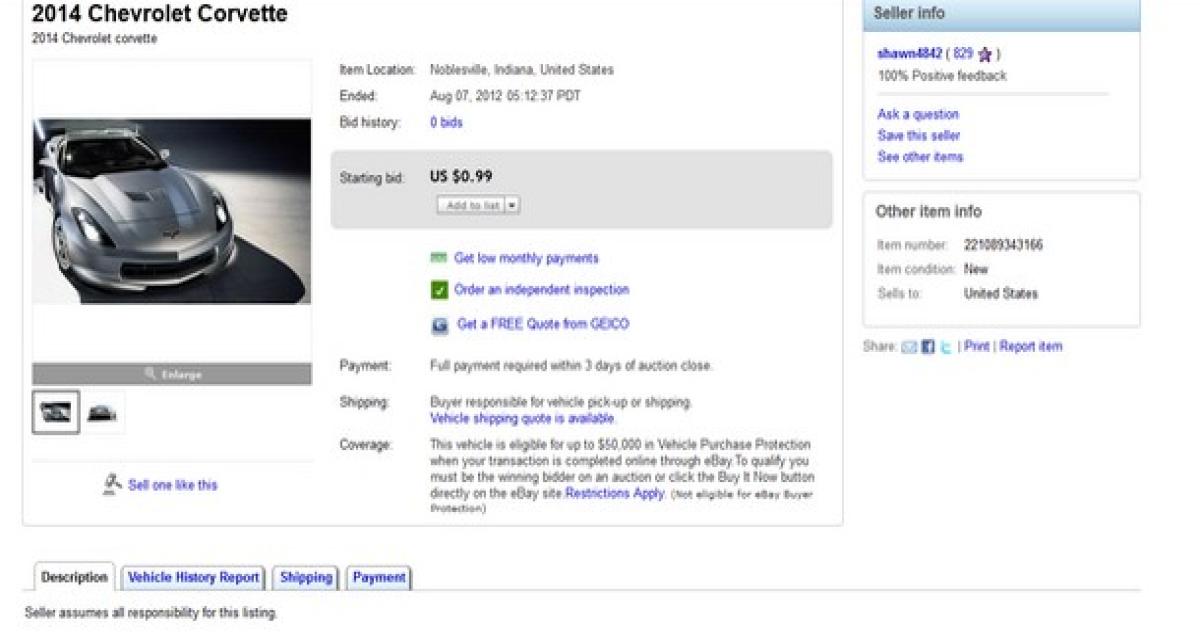1200x640 pixels.
Task: Switch to the Vehicle History Report tab
Action: [x=194, y=577]
